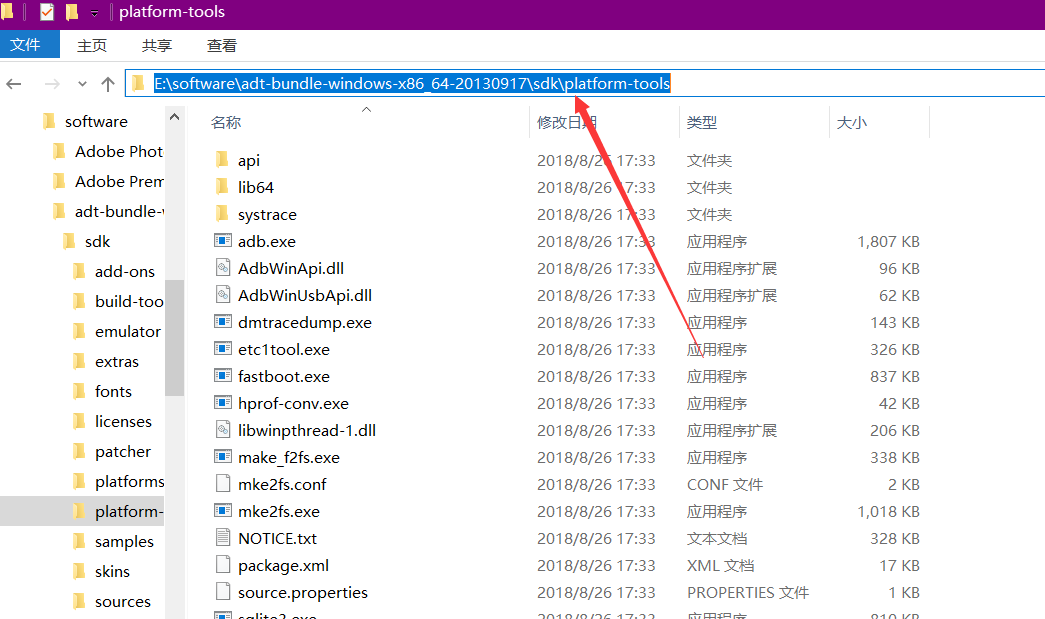Image resolution: width=1045 pixels, height=619 pixels.
Task: Select licenses folder in navigation tree
Action: pyautogui.click(x=123, y=421)
